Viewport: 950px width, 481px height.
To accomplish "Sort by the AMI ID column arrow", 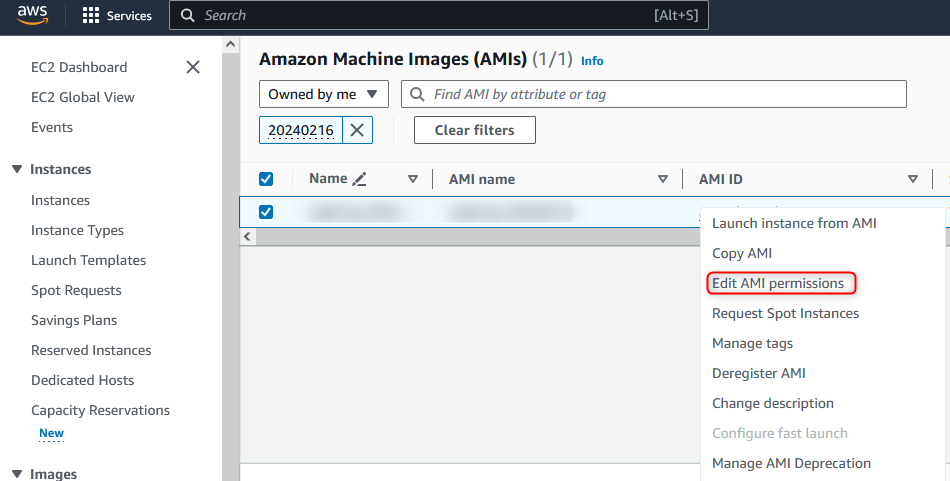I will click(x=912, y=179).
